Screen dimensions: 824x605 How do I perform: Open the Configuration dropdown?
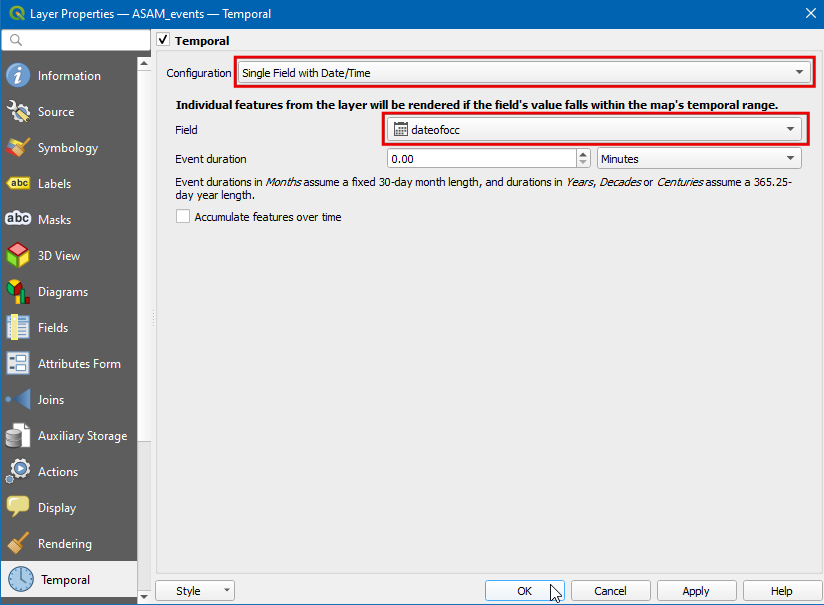coord(524,73)
